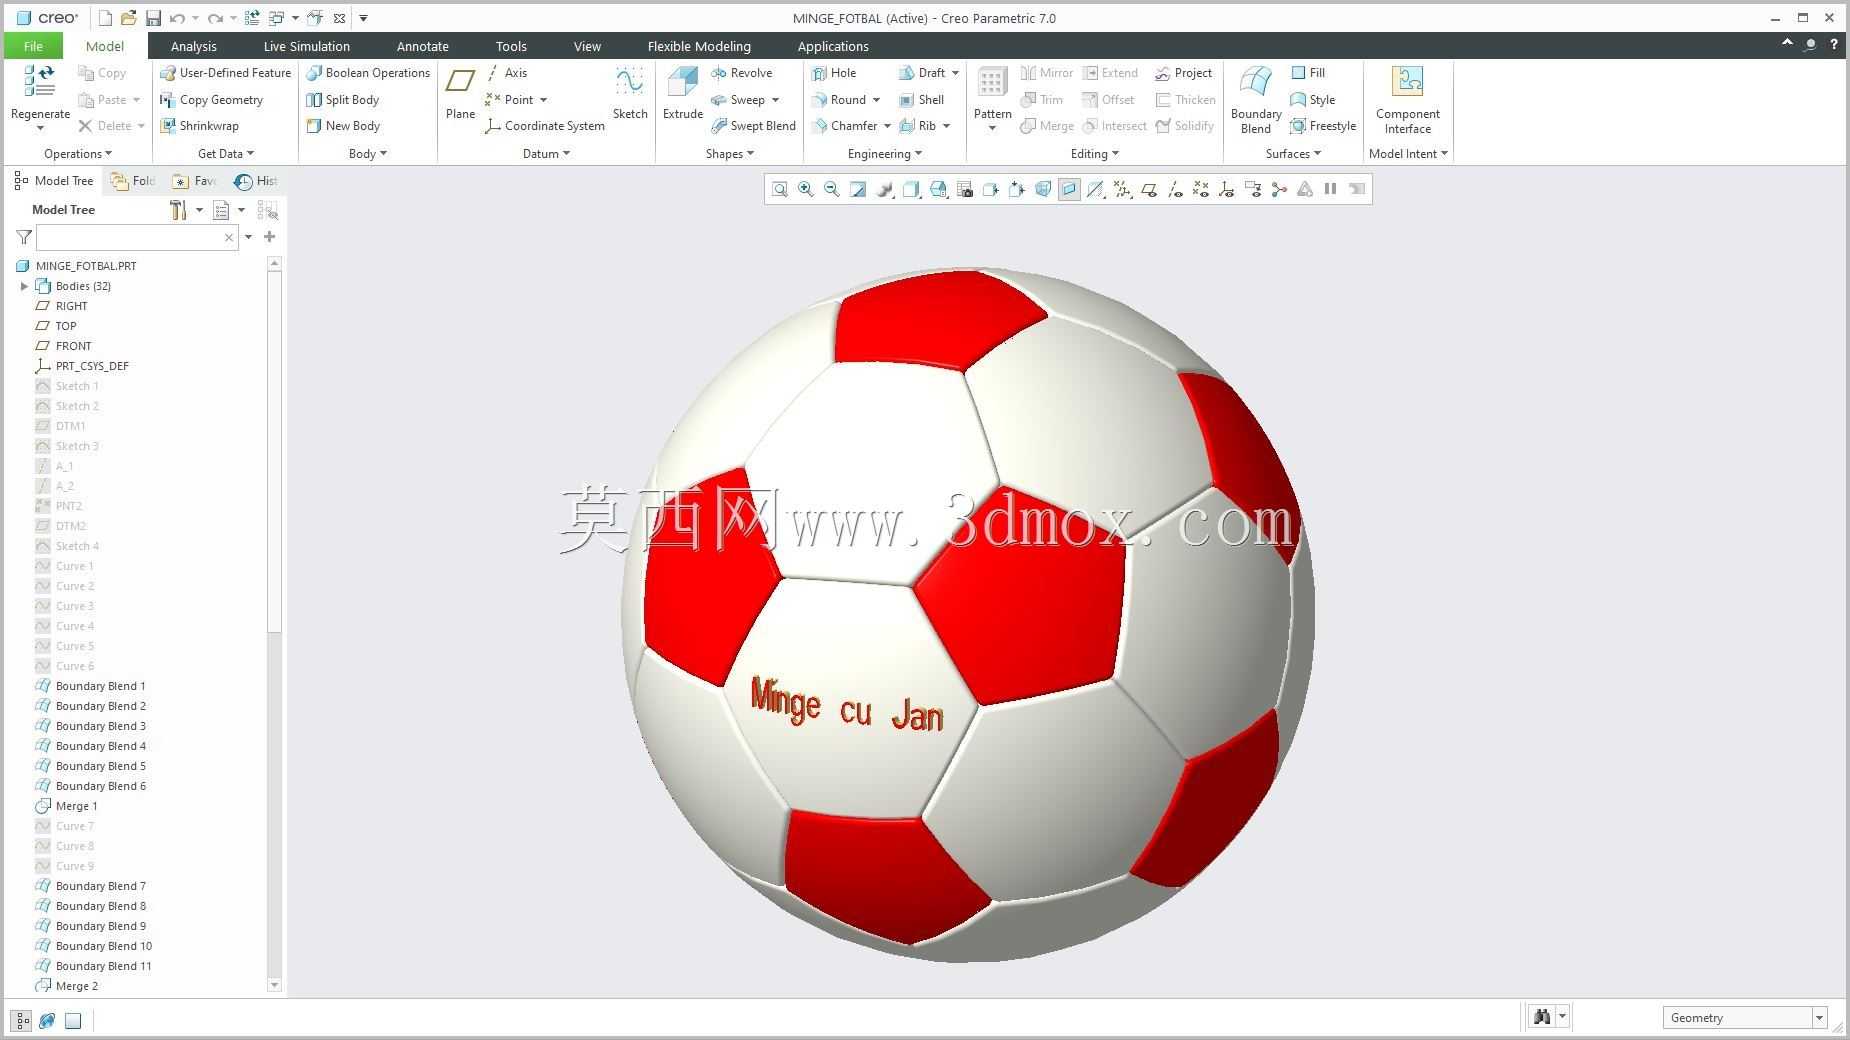Select the Extrude tool

tap(683, 92)
